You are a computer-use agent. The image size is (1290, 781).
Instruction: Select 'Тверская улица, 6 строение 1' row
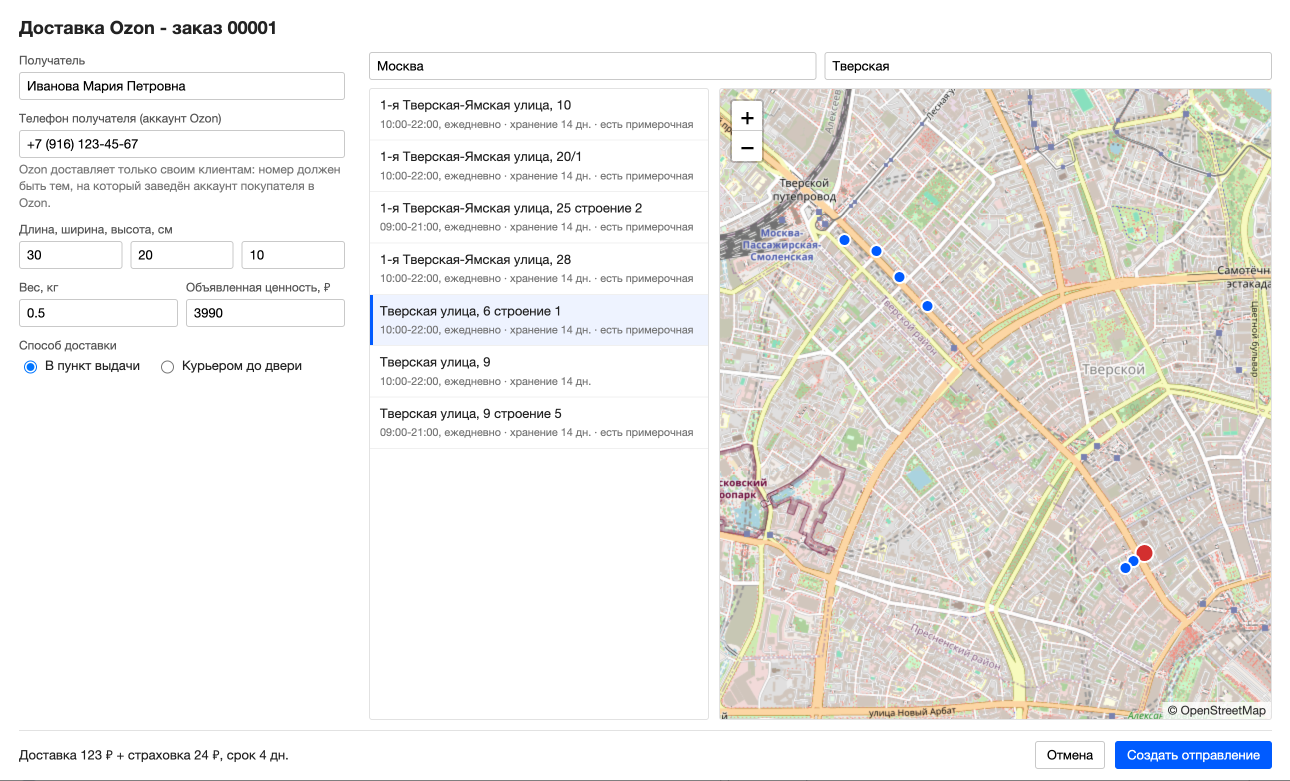tap(539, 320)
